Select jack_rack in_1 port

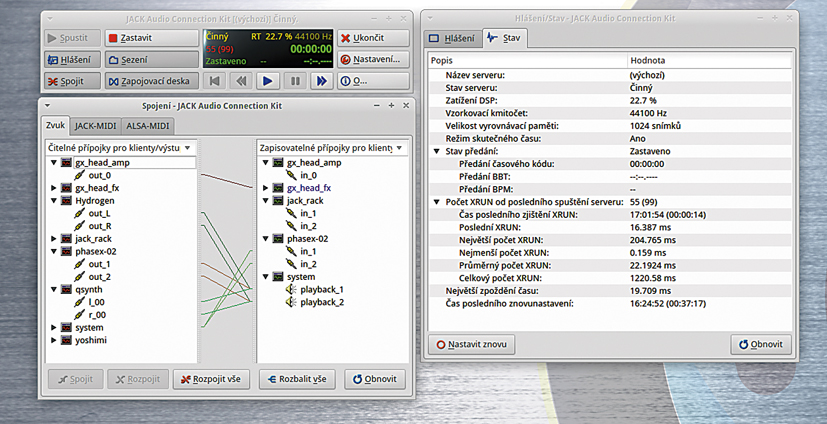coord(308,214)
